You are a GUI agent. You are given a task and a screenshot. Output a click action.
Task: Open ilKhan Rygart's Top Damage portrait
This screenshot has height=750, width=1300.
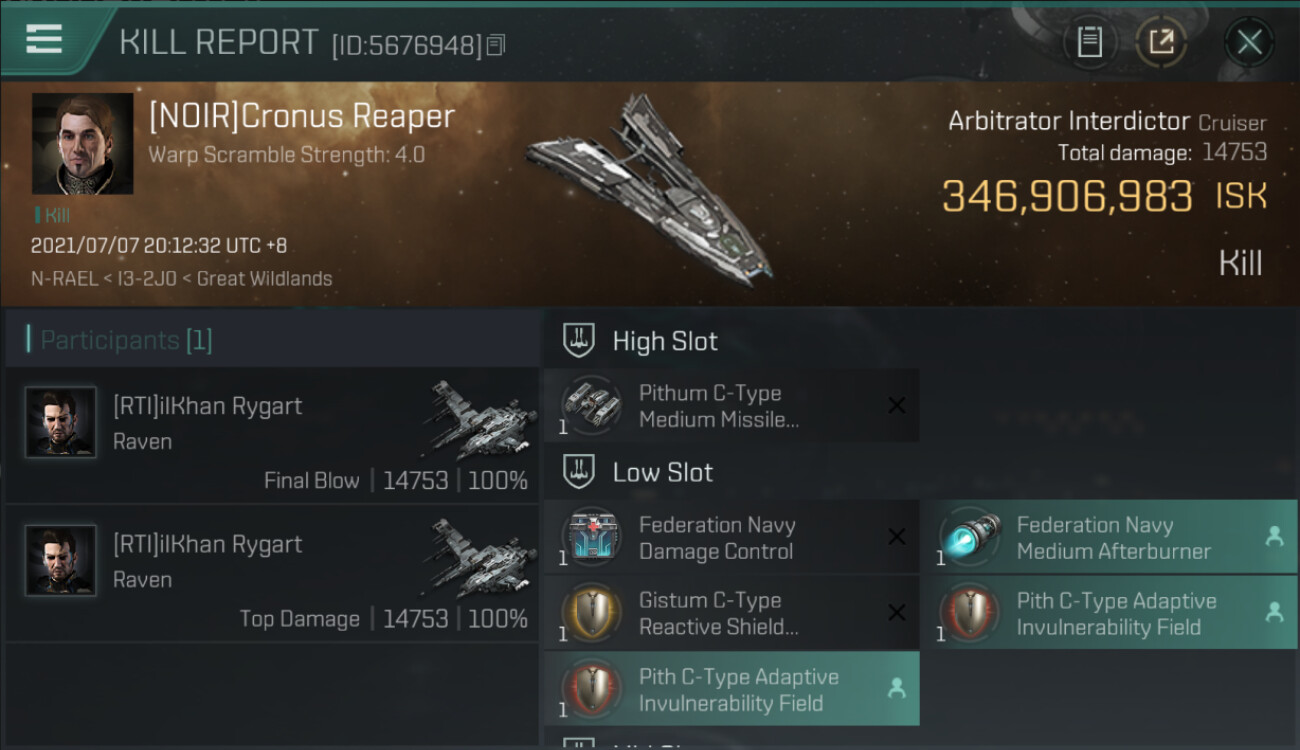[x=60, y=561]
